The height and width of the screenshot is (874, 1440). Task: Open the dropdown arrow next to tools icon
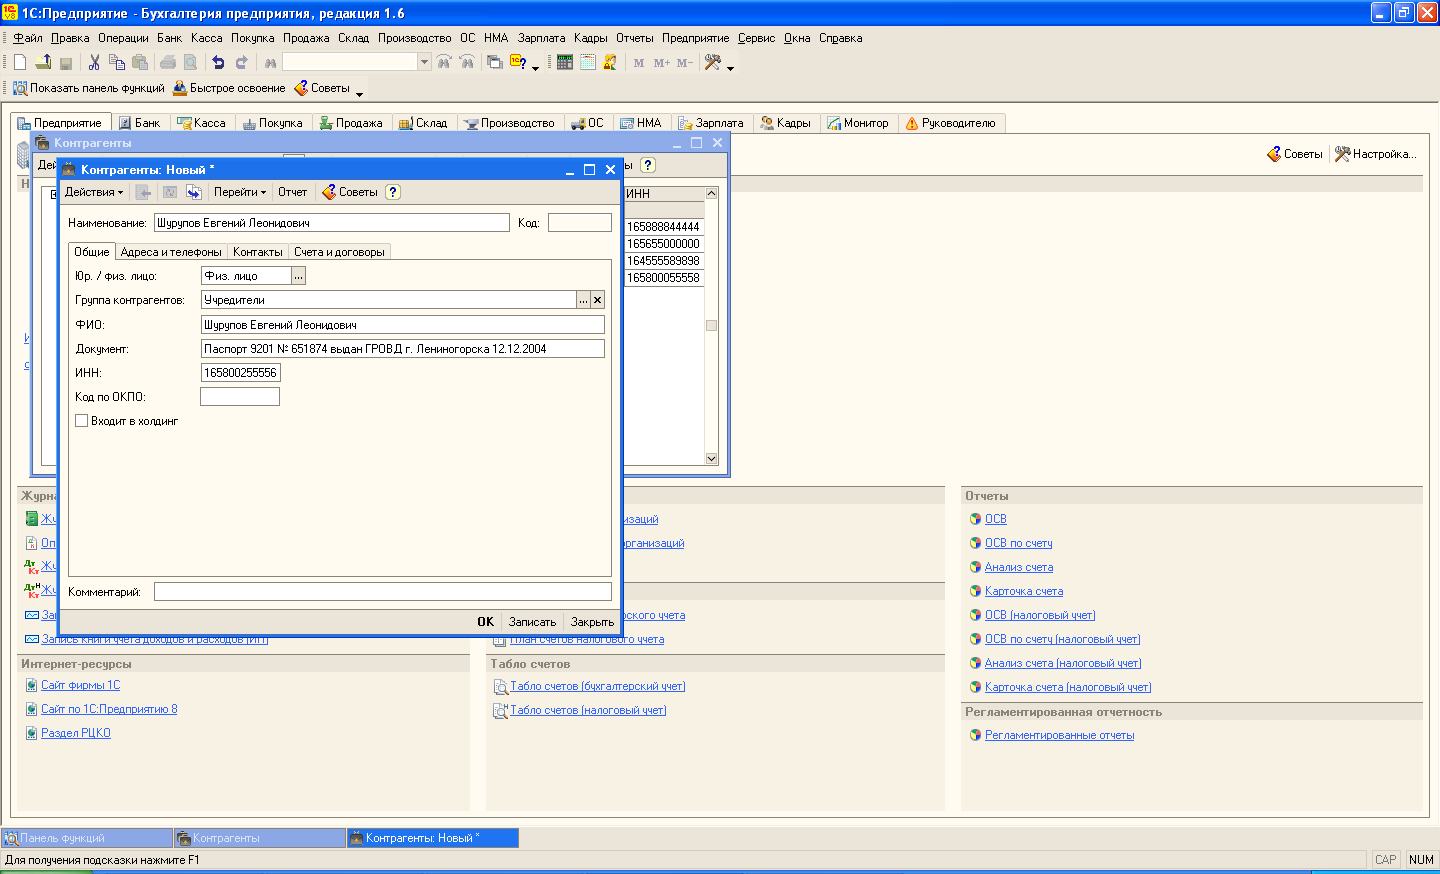[x=730, y=68]
